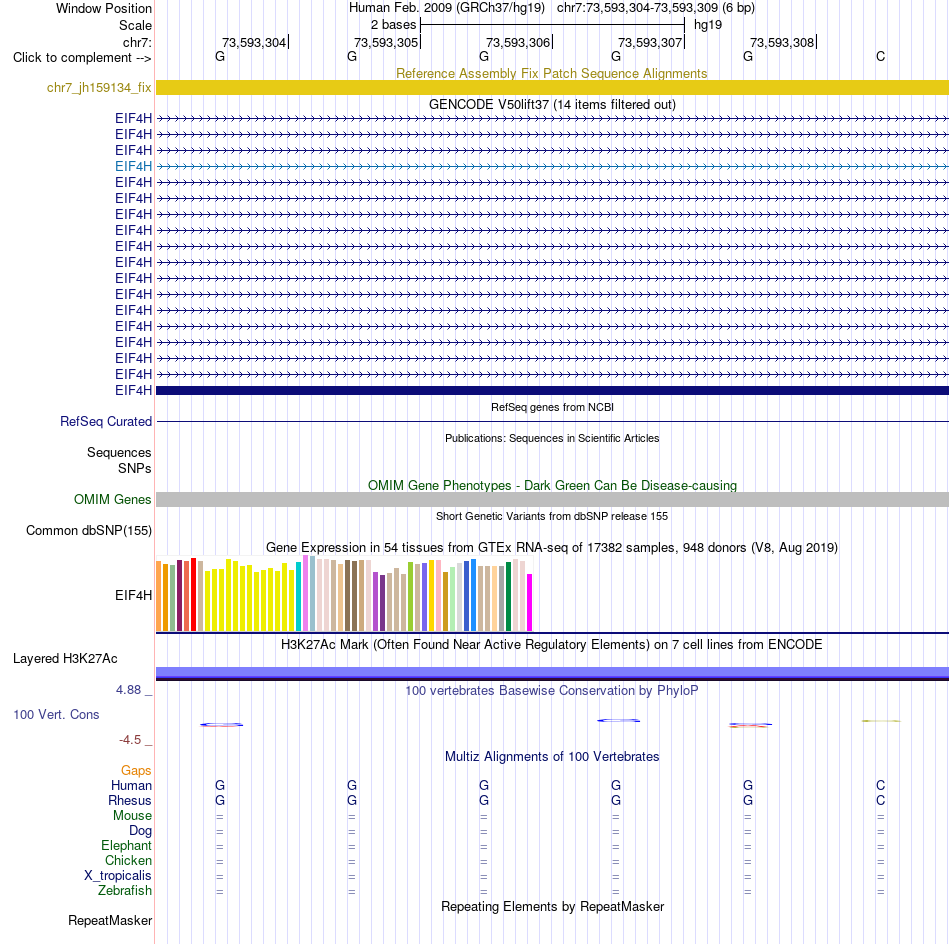Click the dark green bar in GTEx chart
The height and width of the screenshot is (944, 950).
point(508,597)
